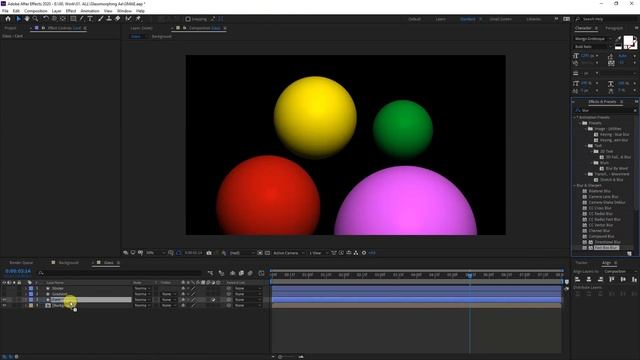640x360 pixels.
Task: Select the Small Screen workspace
Action: [500, 19]
